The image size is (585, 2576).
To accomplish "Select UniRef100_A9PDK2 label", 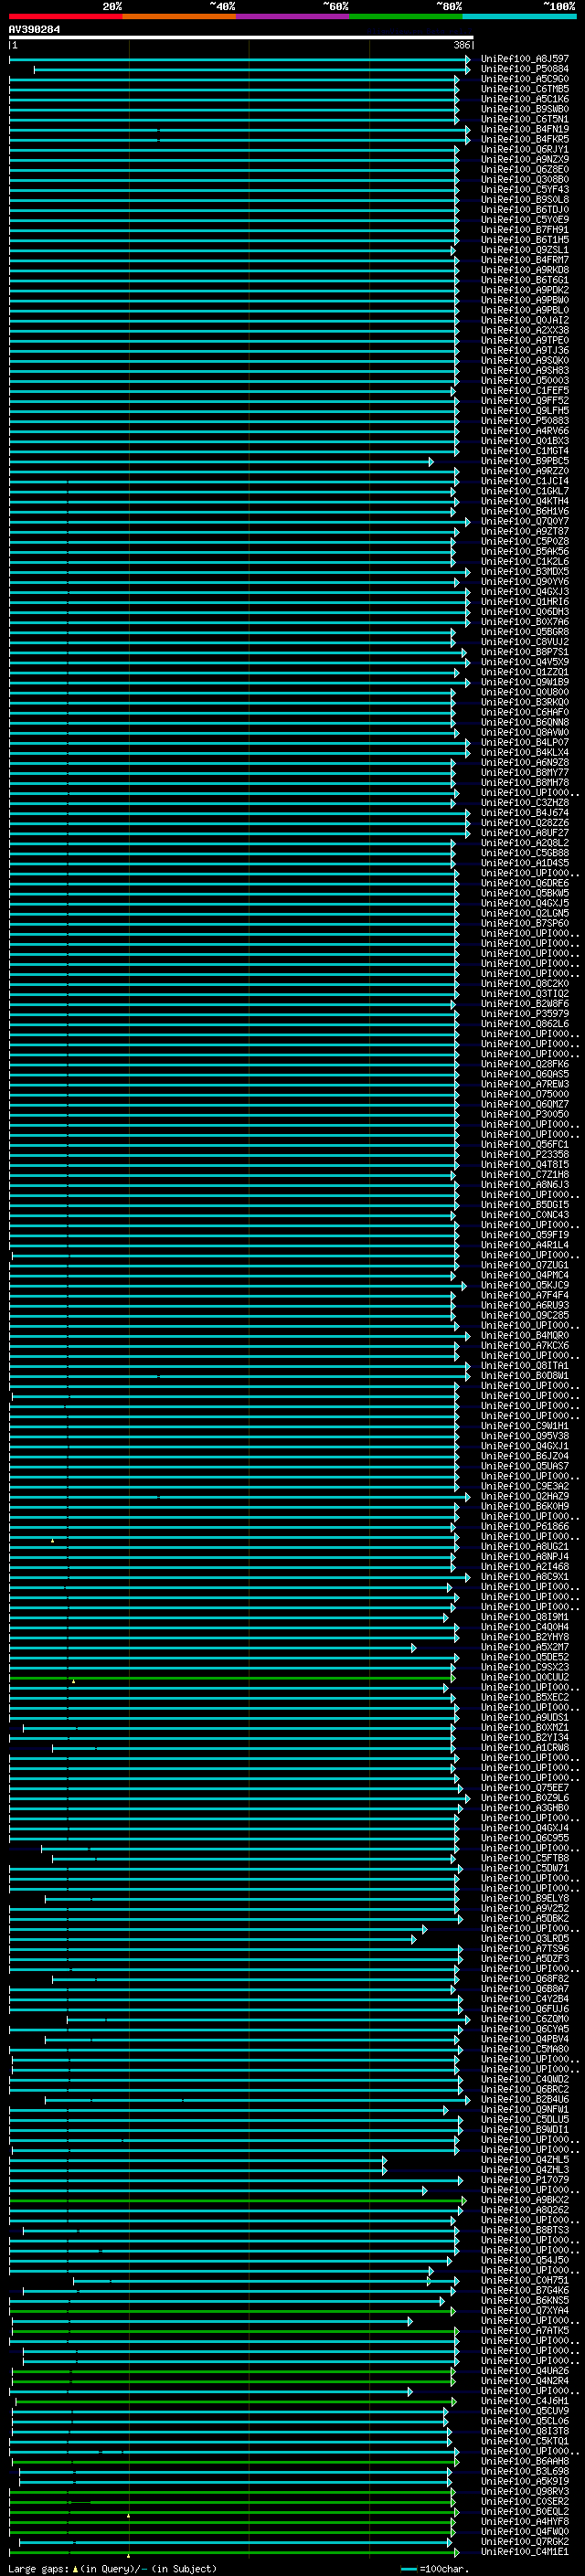I will pos(525,290).
